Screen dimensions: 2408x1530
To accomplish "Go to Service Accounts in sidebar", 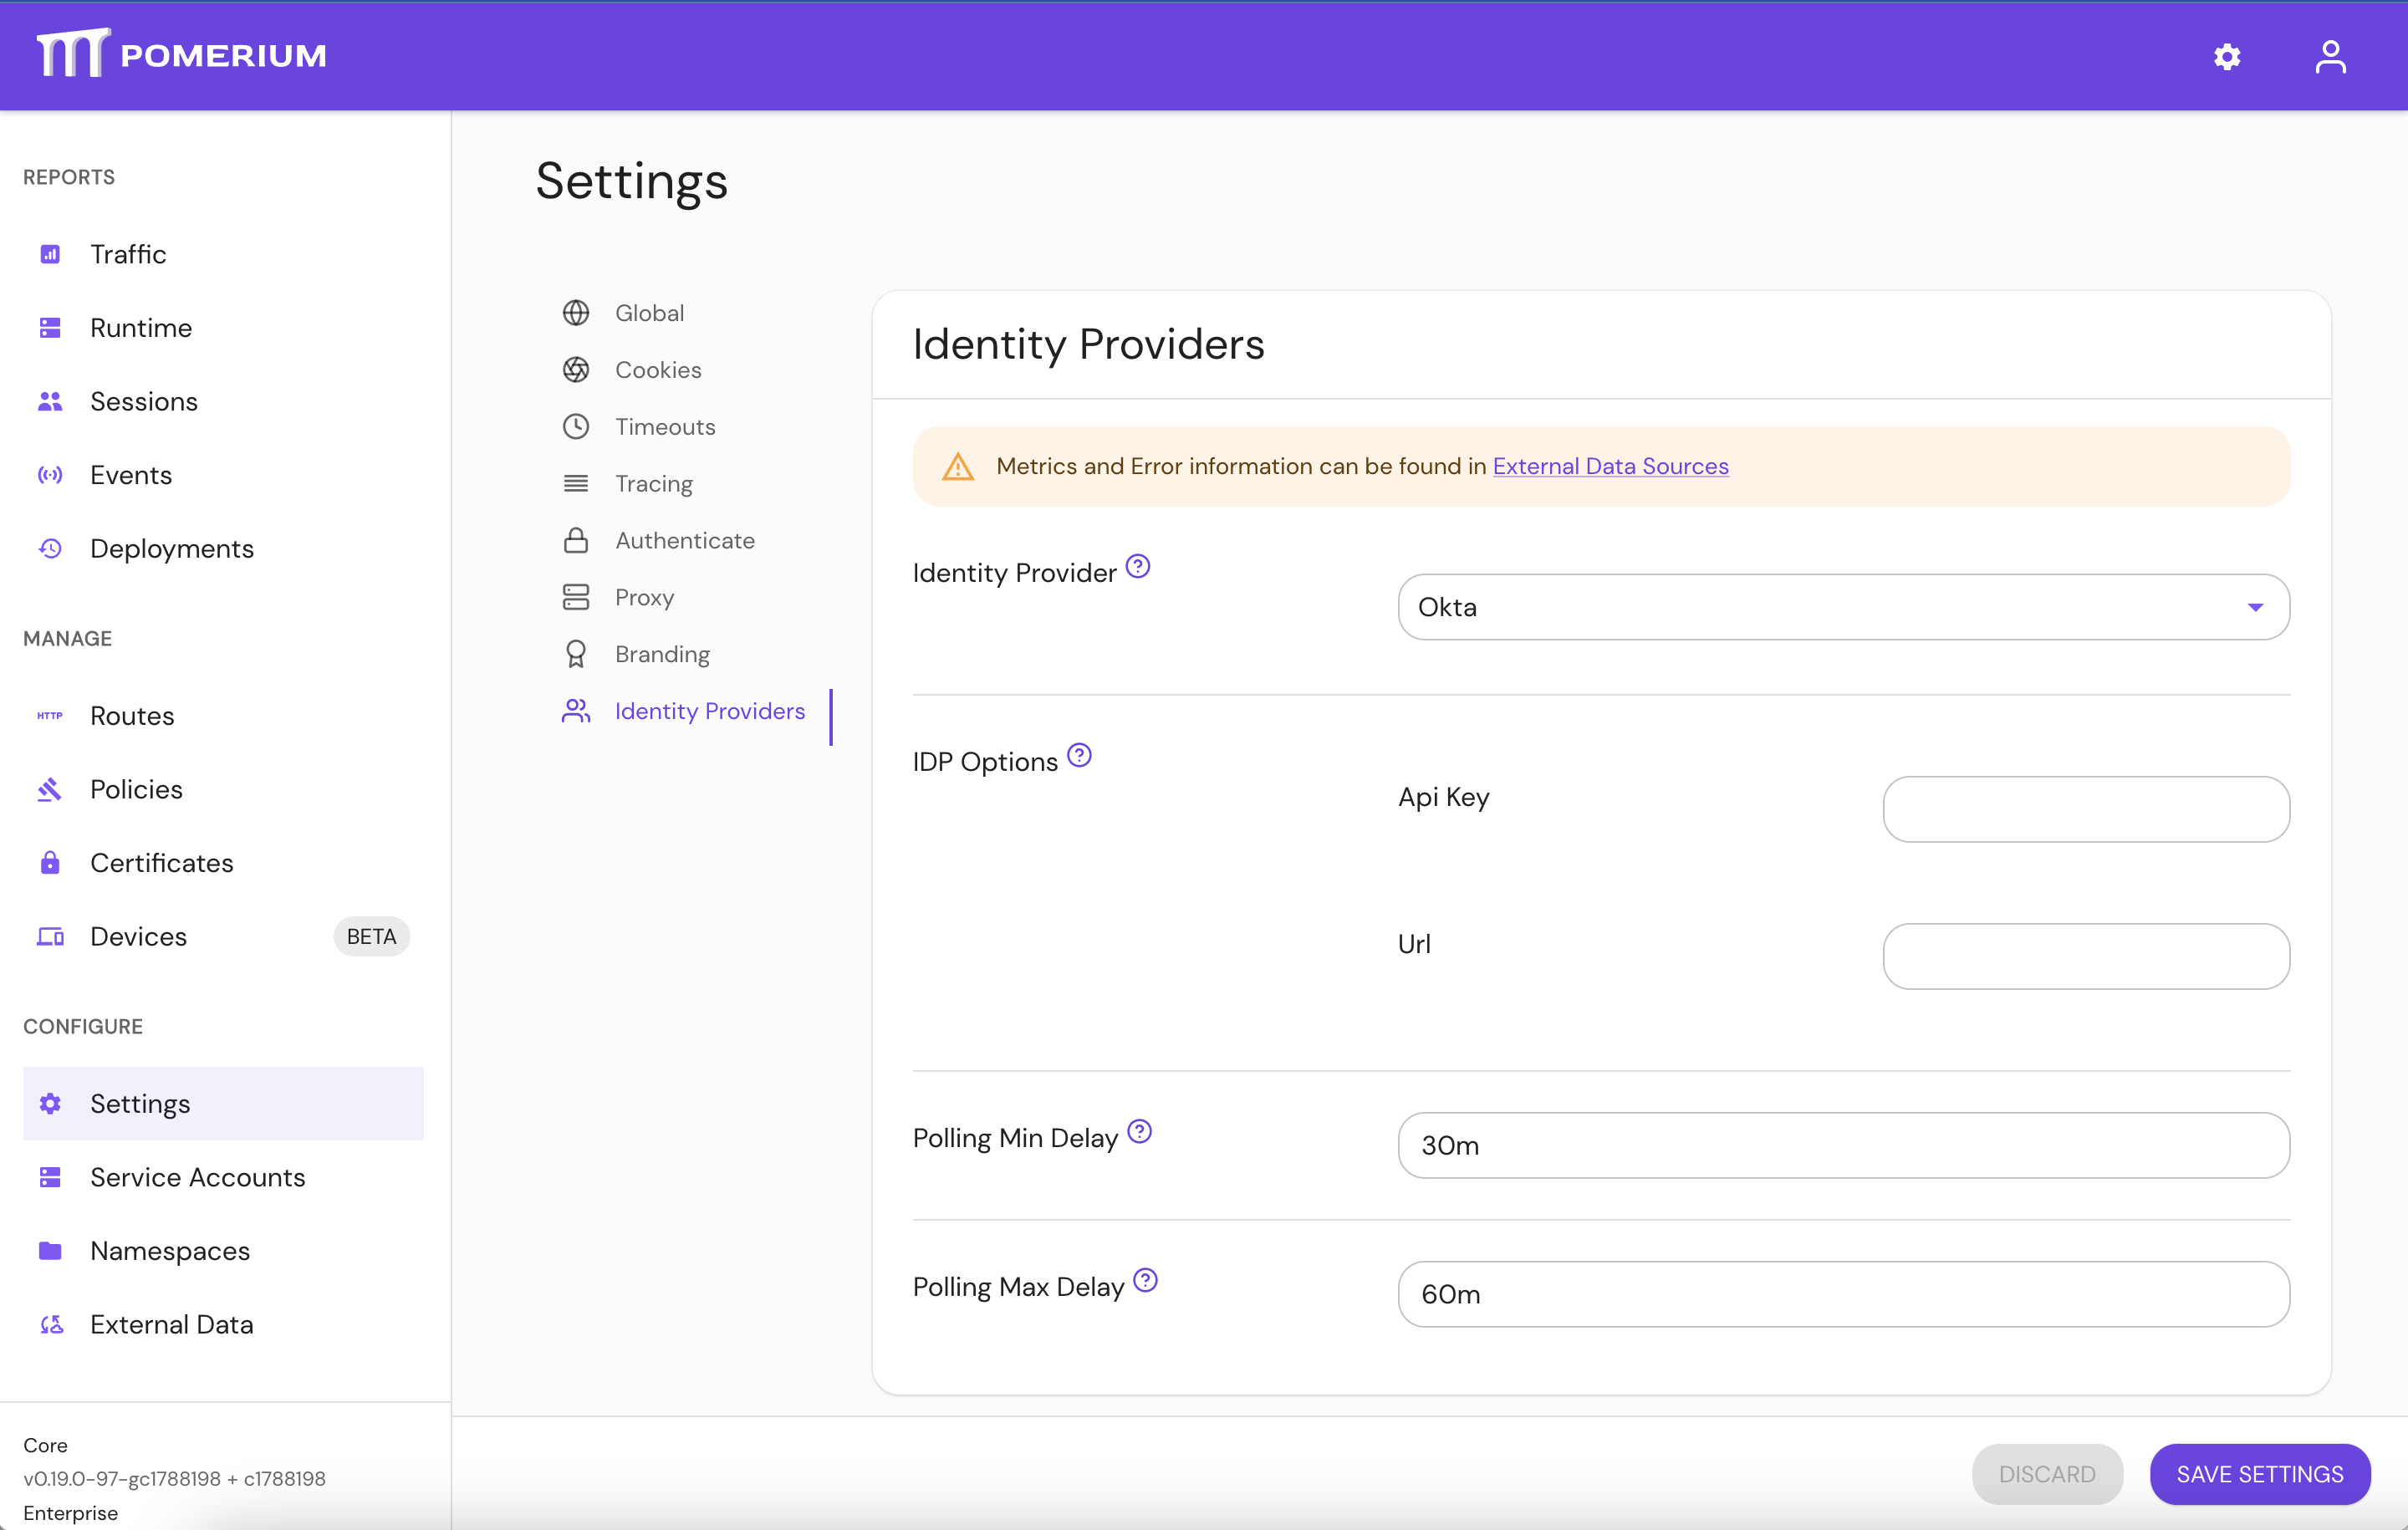I will tap(197, 1177).
